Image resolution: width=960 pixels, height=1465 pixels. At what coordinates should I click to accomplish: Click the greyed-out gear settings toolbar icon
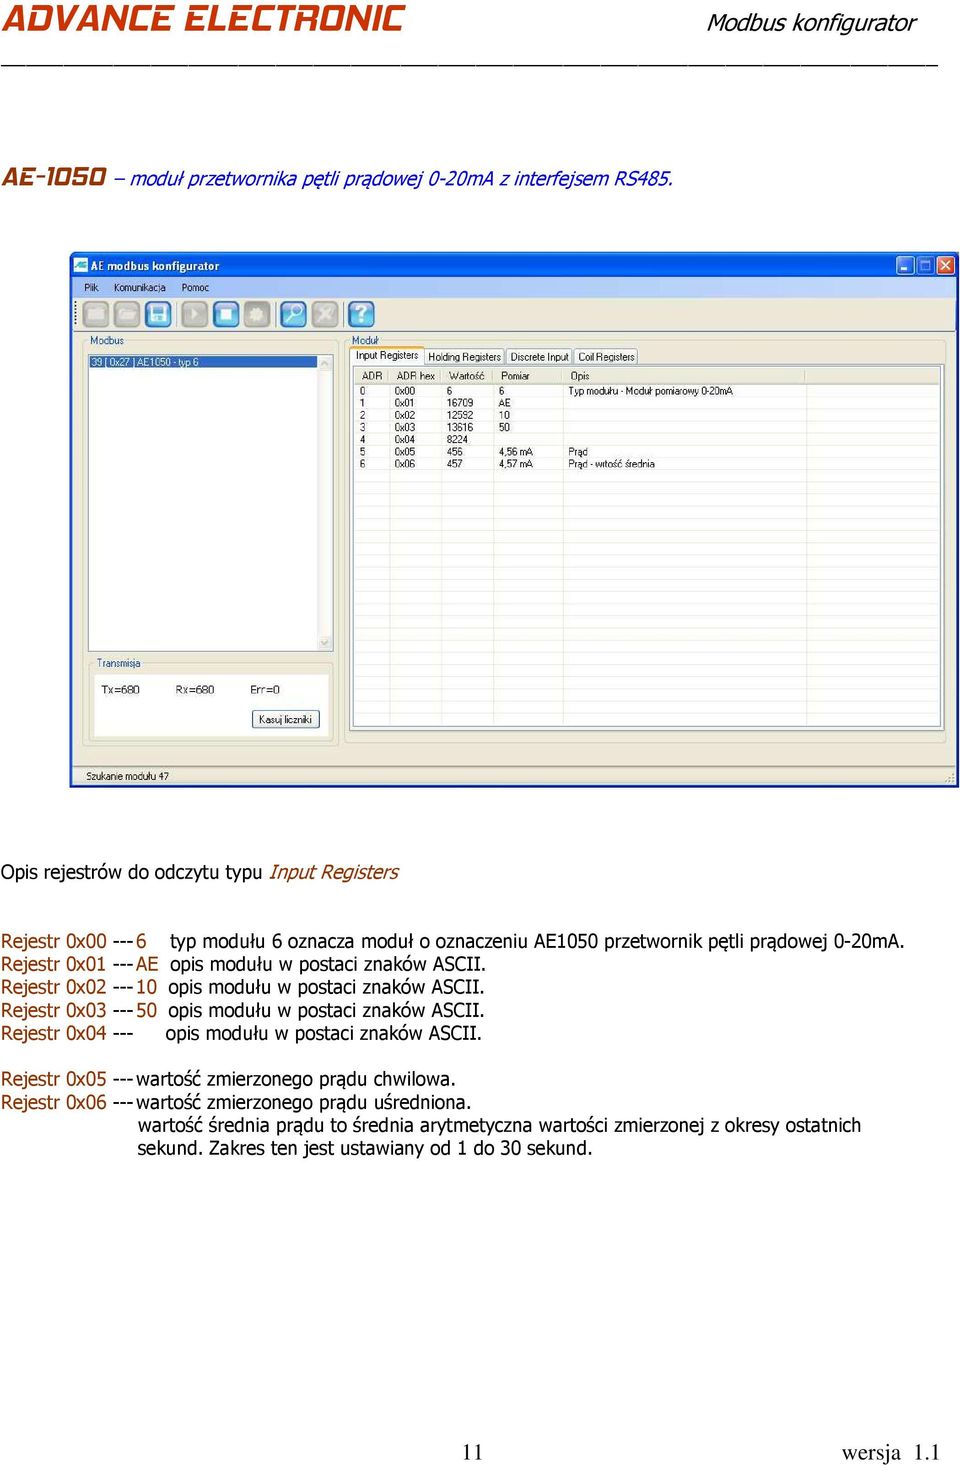pos(258,314)
